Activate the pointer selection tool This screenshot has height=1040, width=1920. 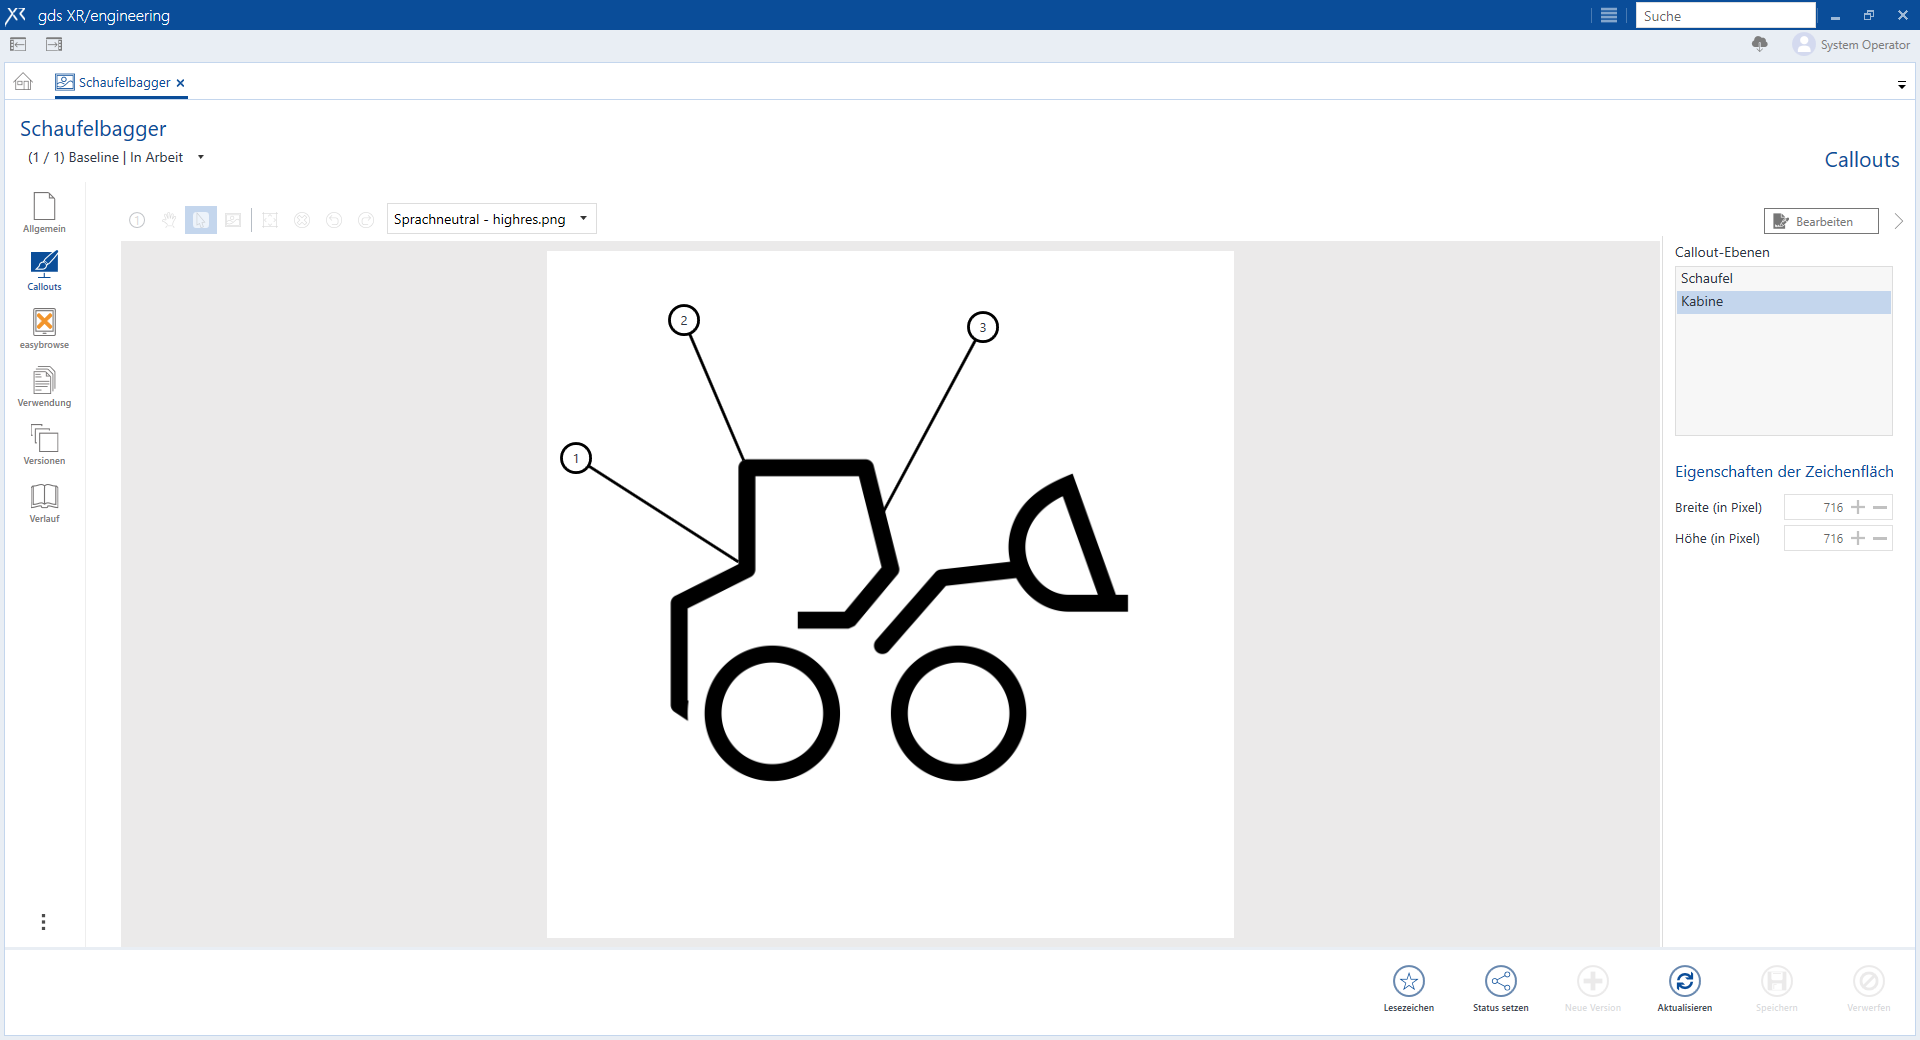click(201, 220)
